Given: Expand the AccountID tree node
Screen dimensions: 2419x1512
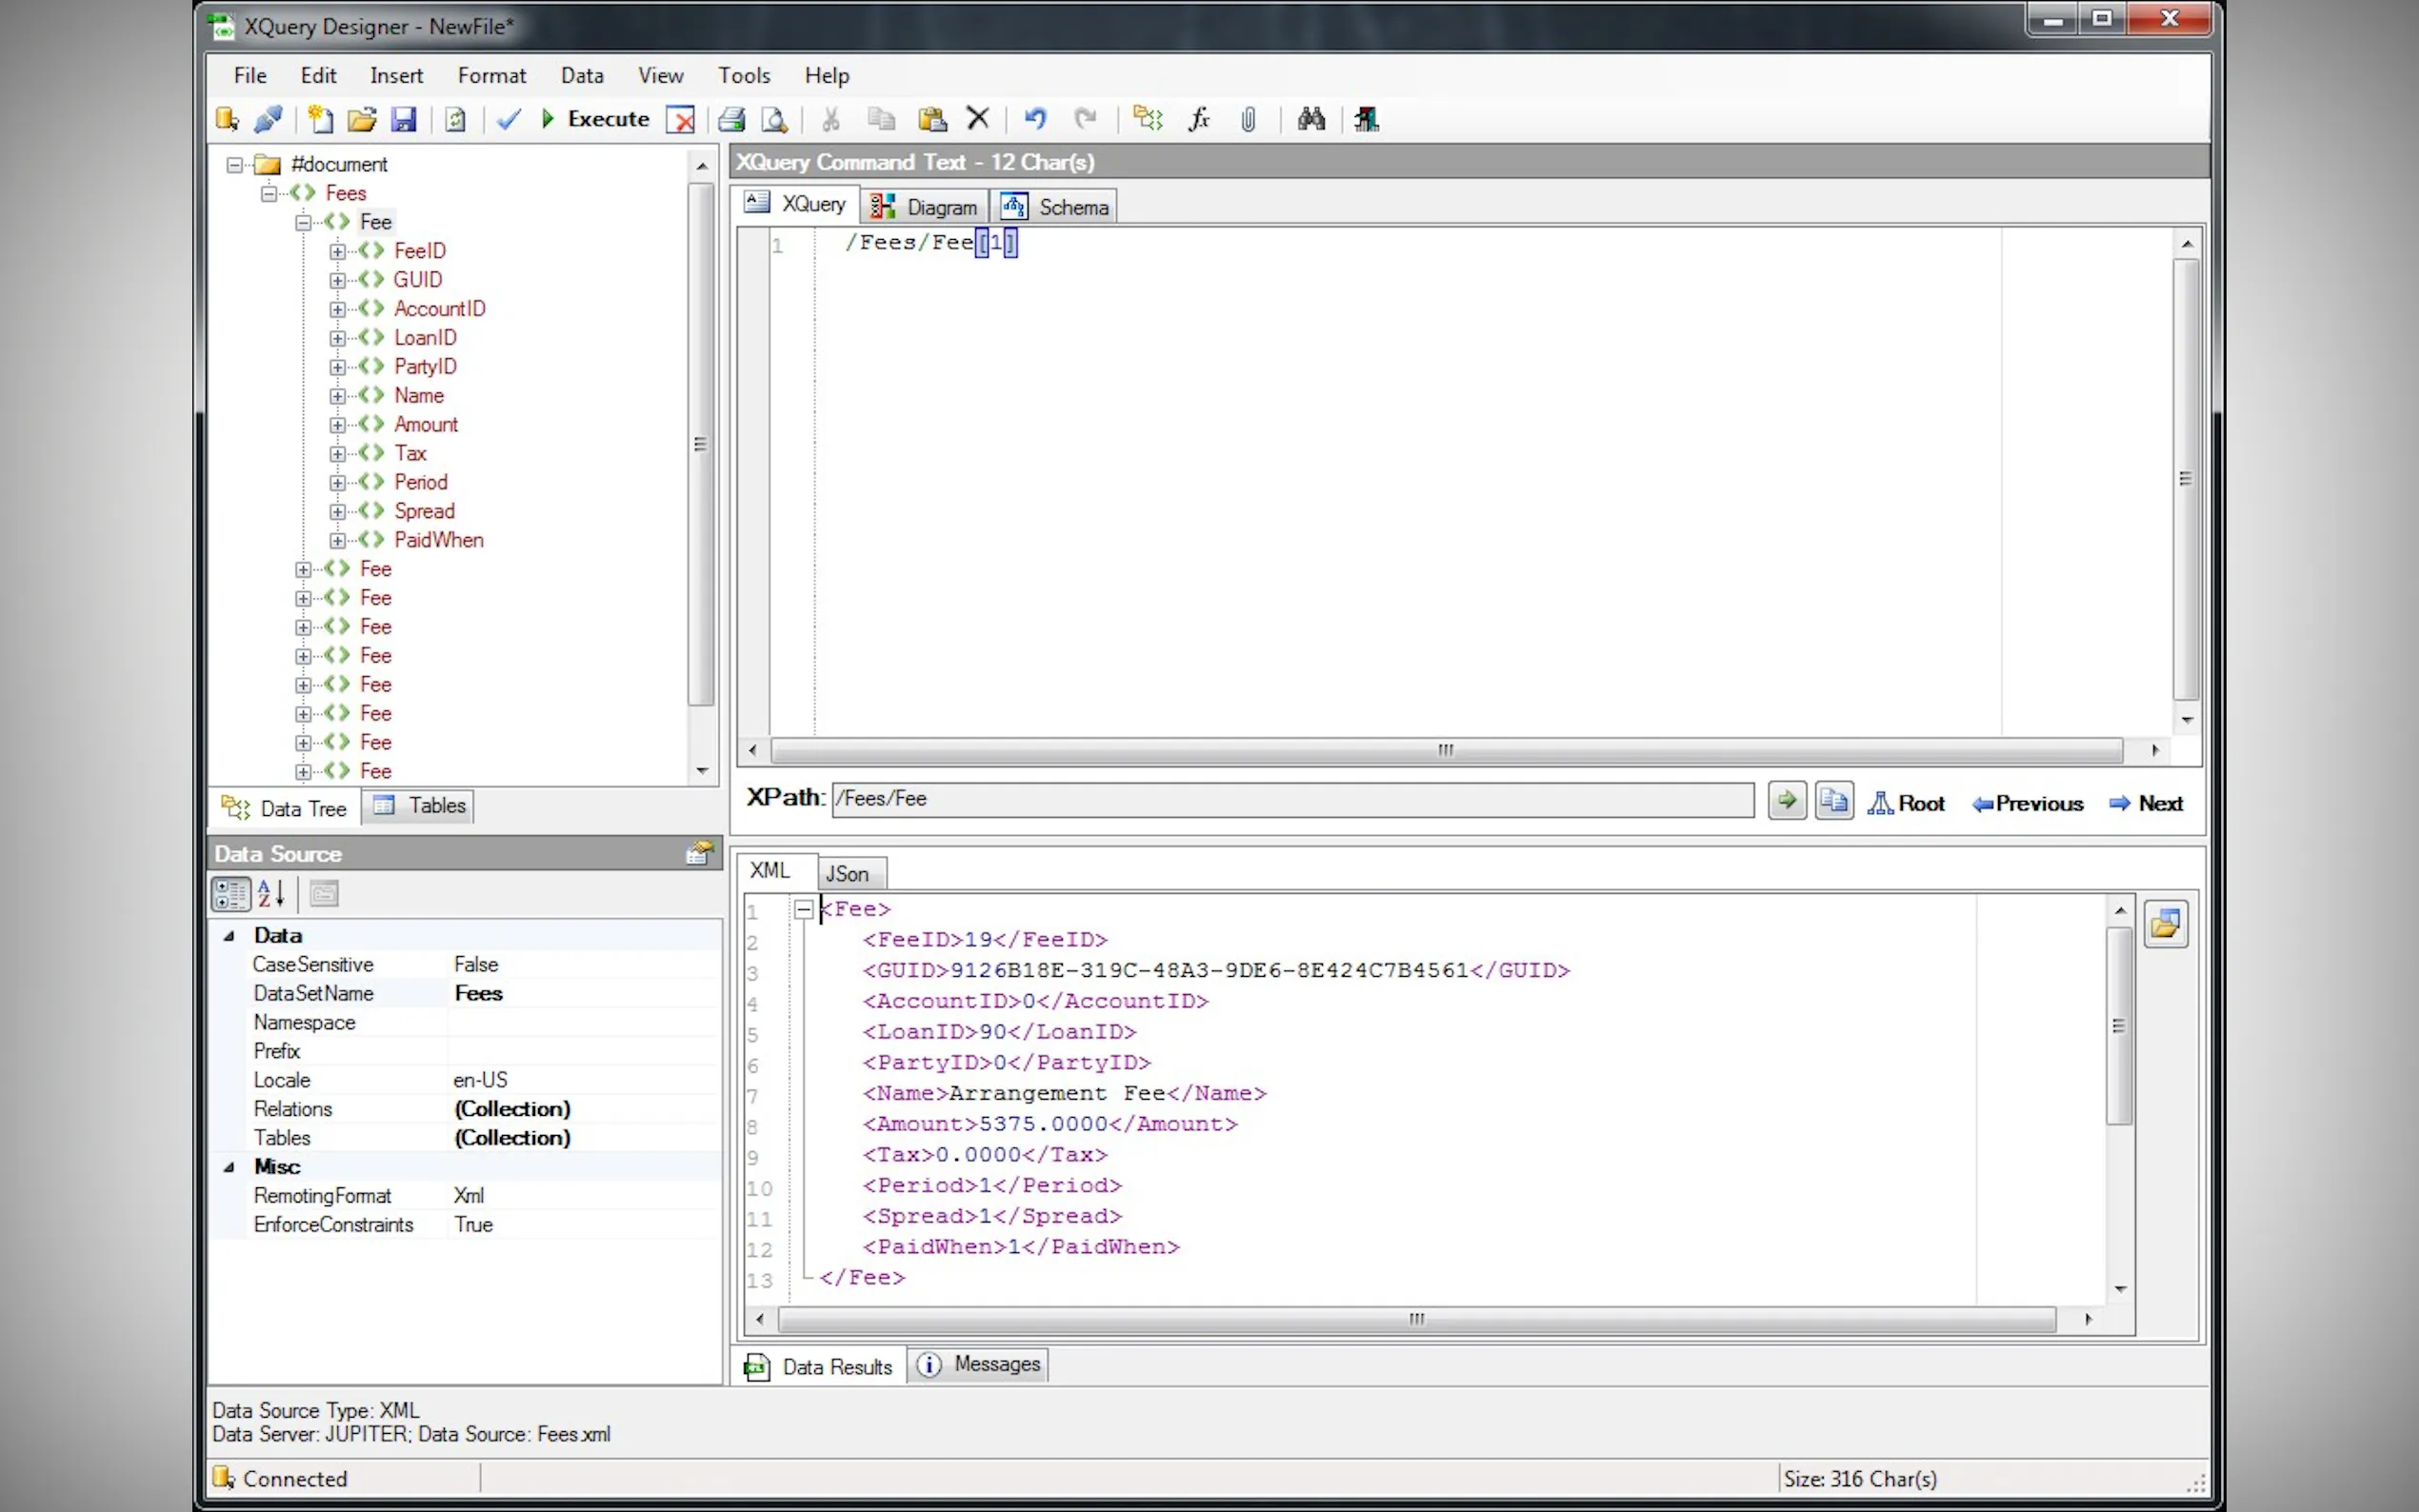Looking at the screenshot, I should pos(338,309).
